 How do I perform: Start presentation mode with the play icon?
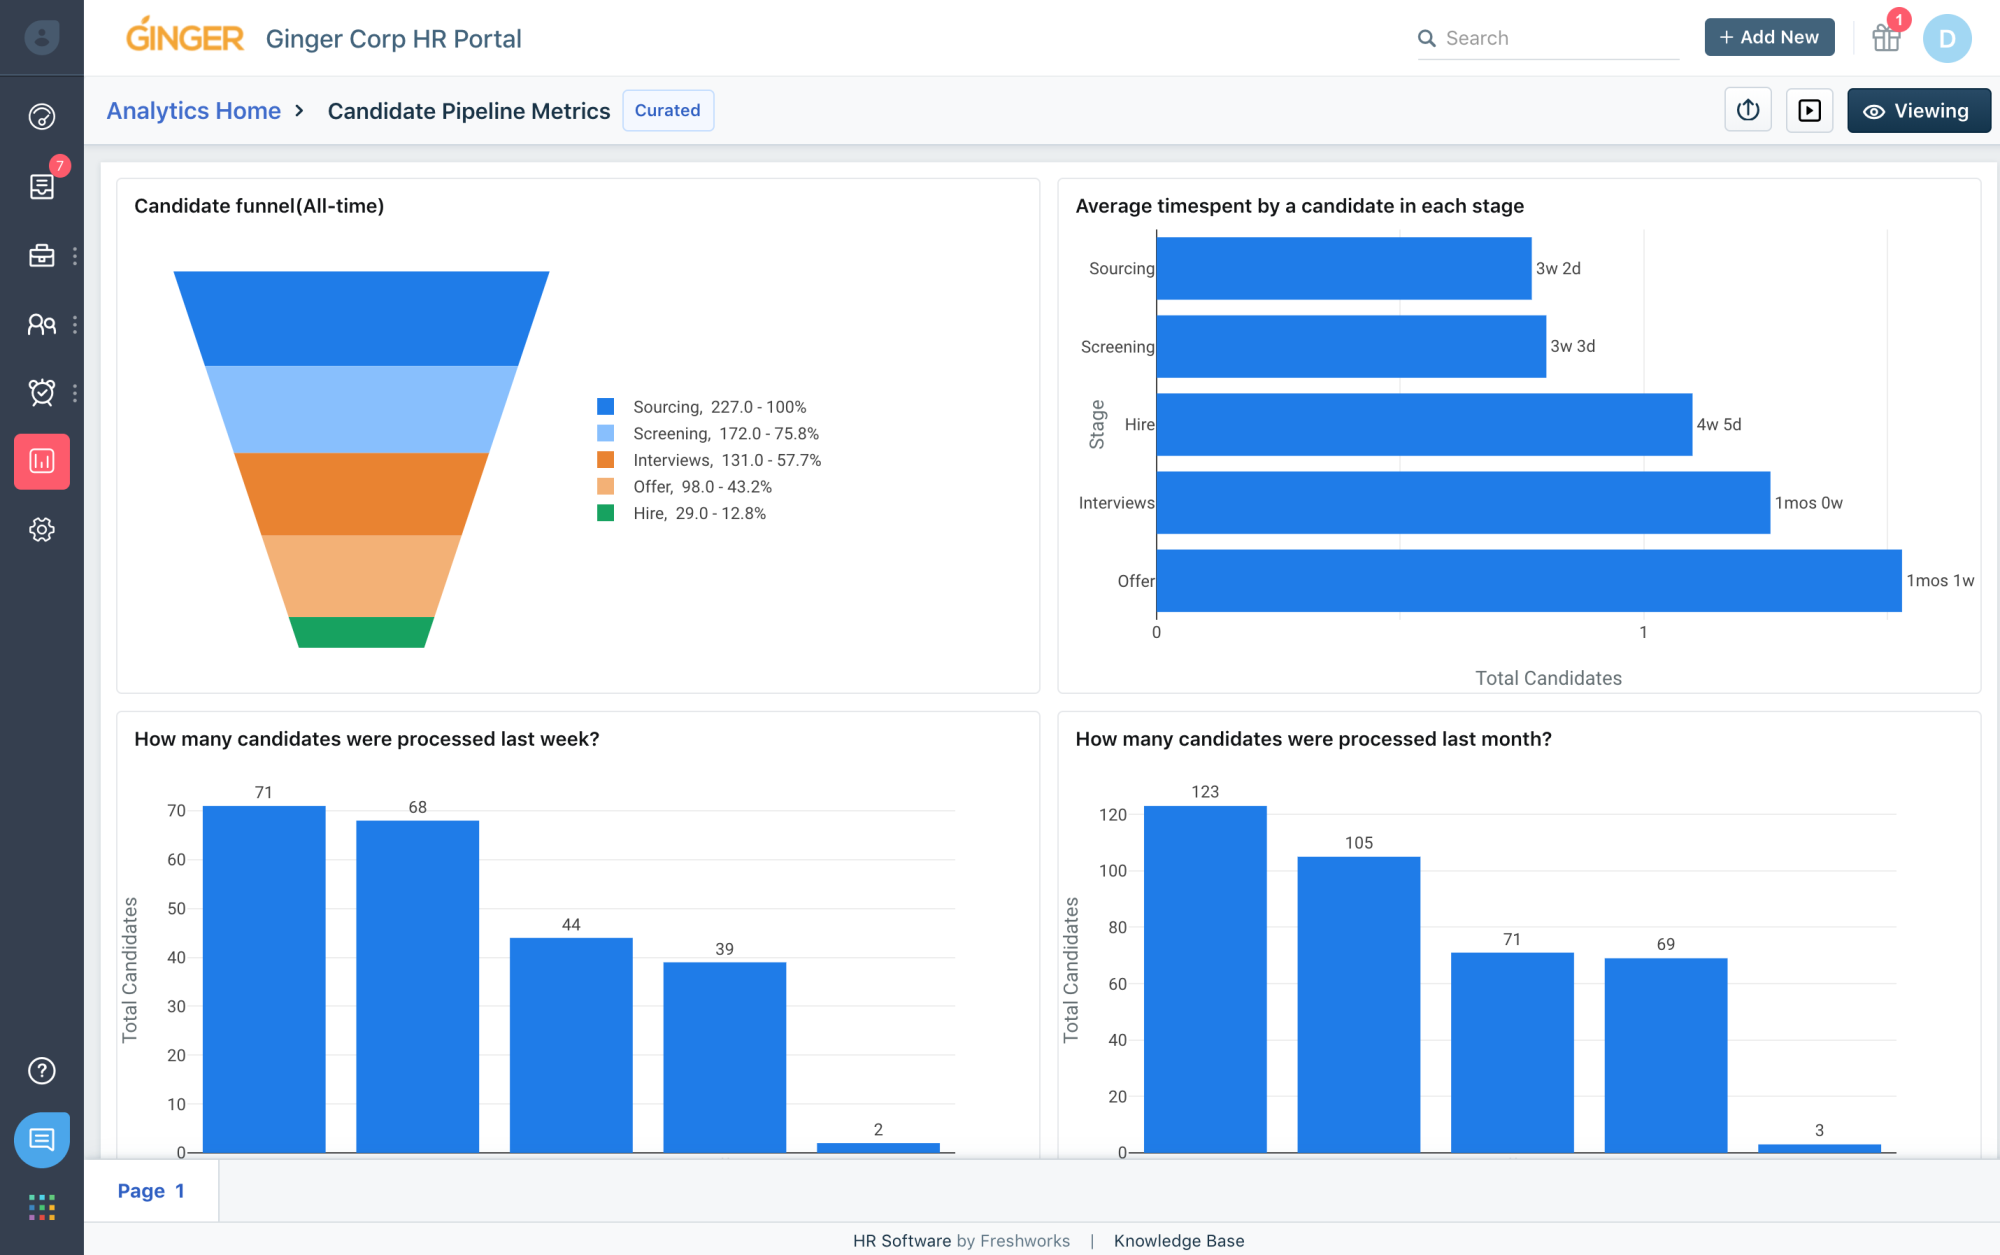(1809, 110)
